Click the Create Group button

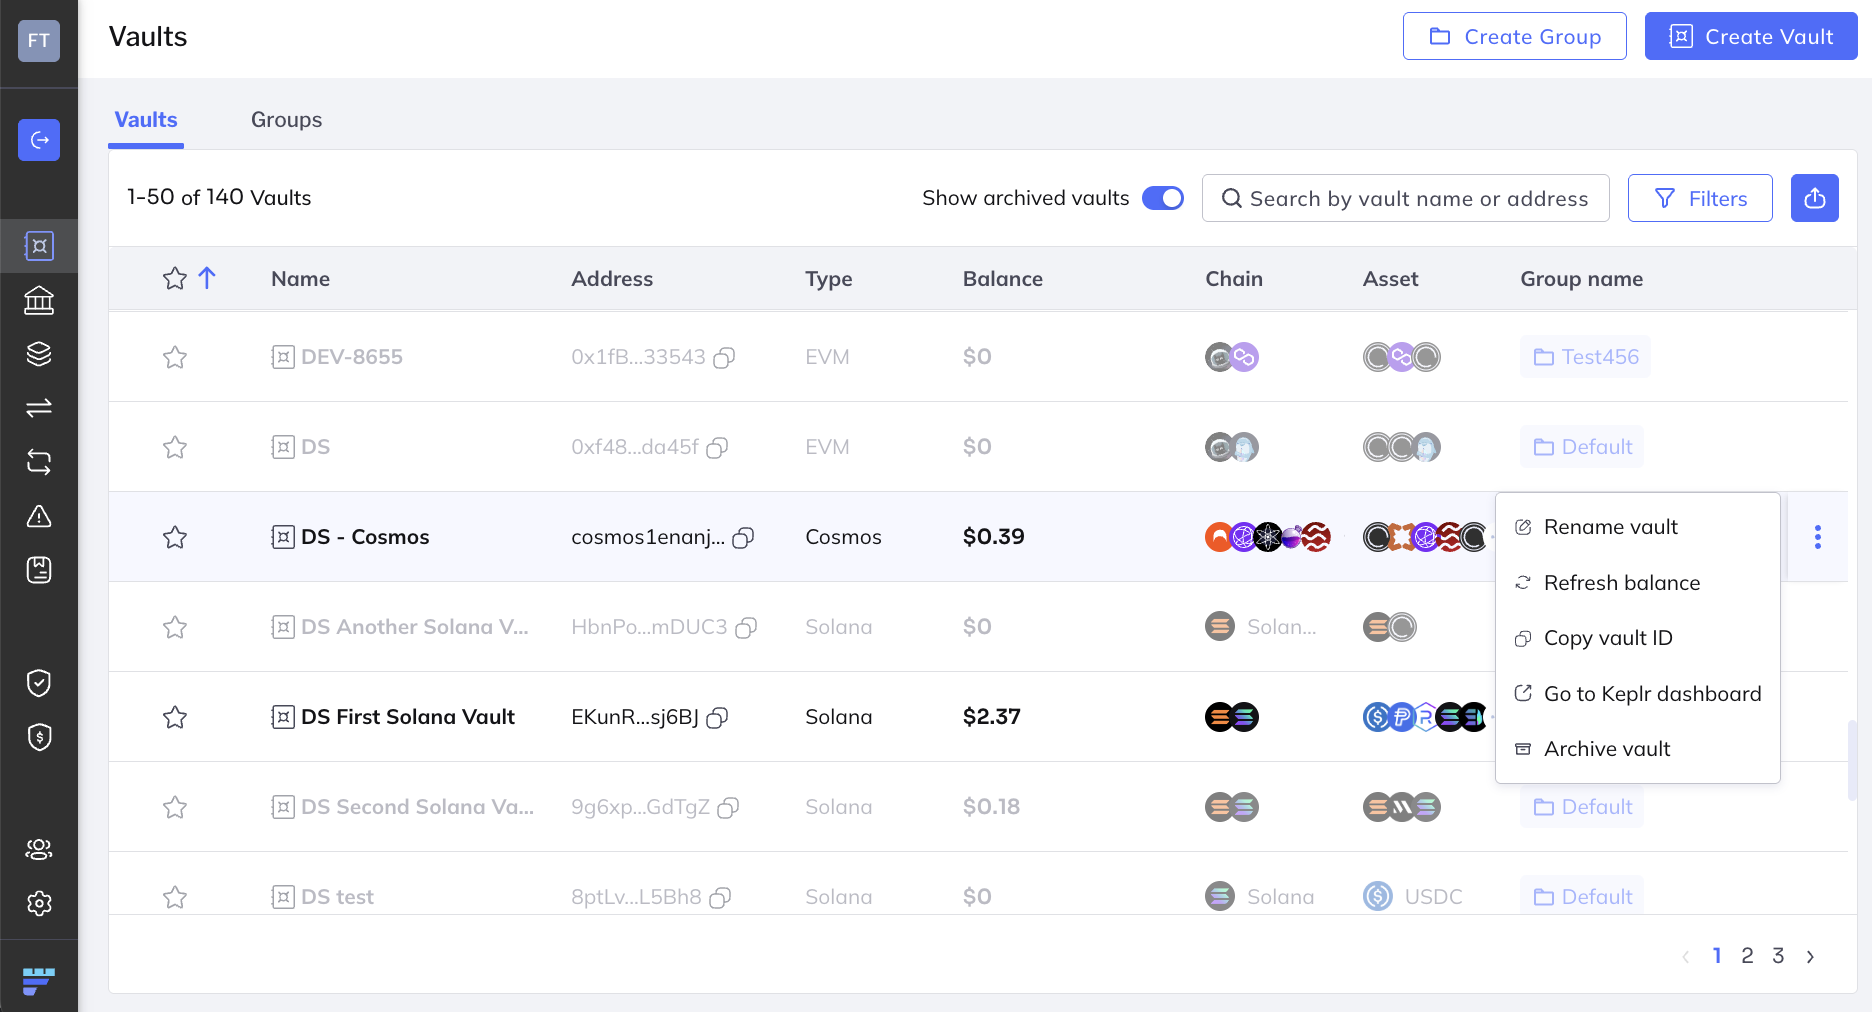pyautogui.click(x=1514, y=37)
